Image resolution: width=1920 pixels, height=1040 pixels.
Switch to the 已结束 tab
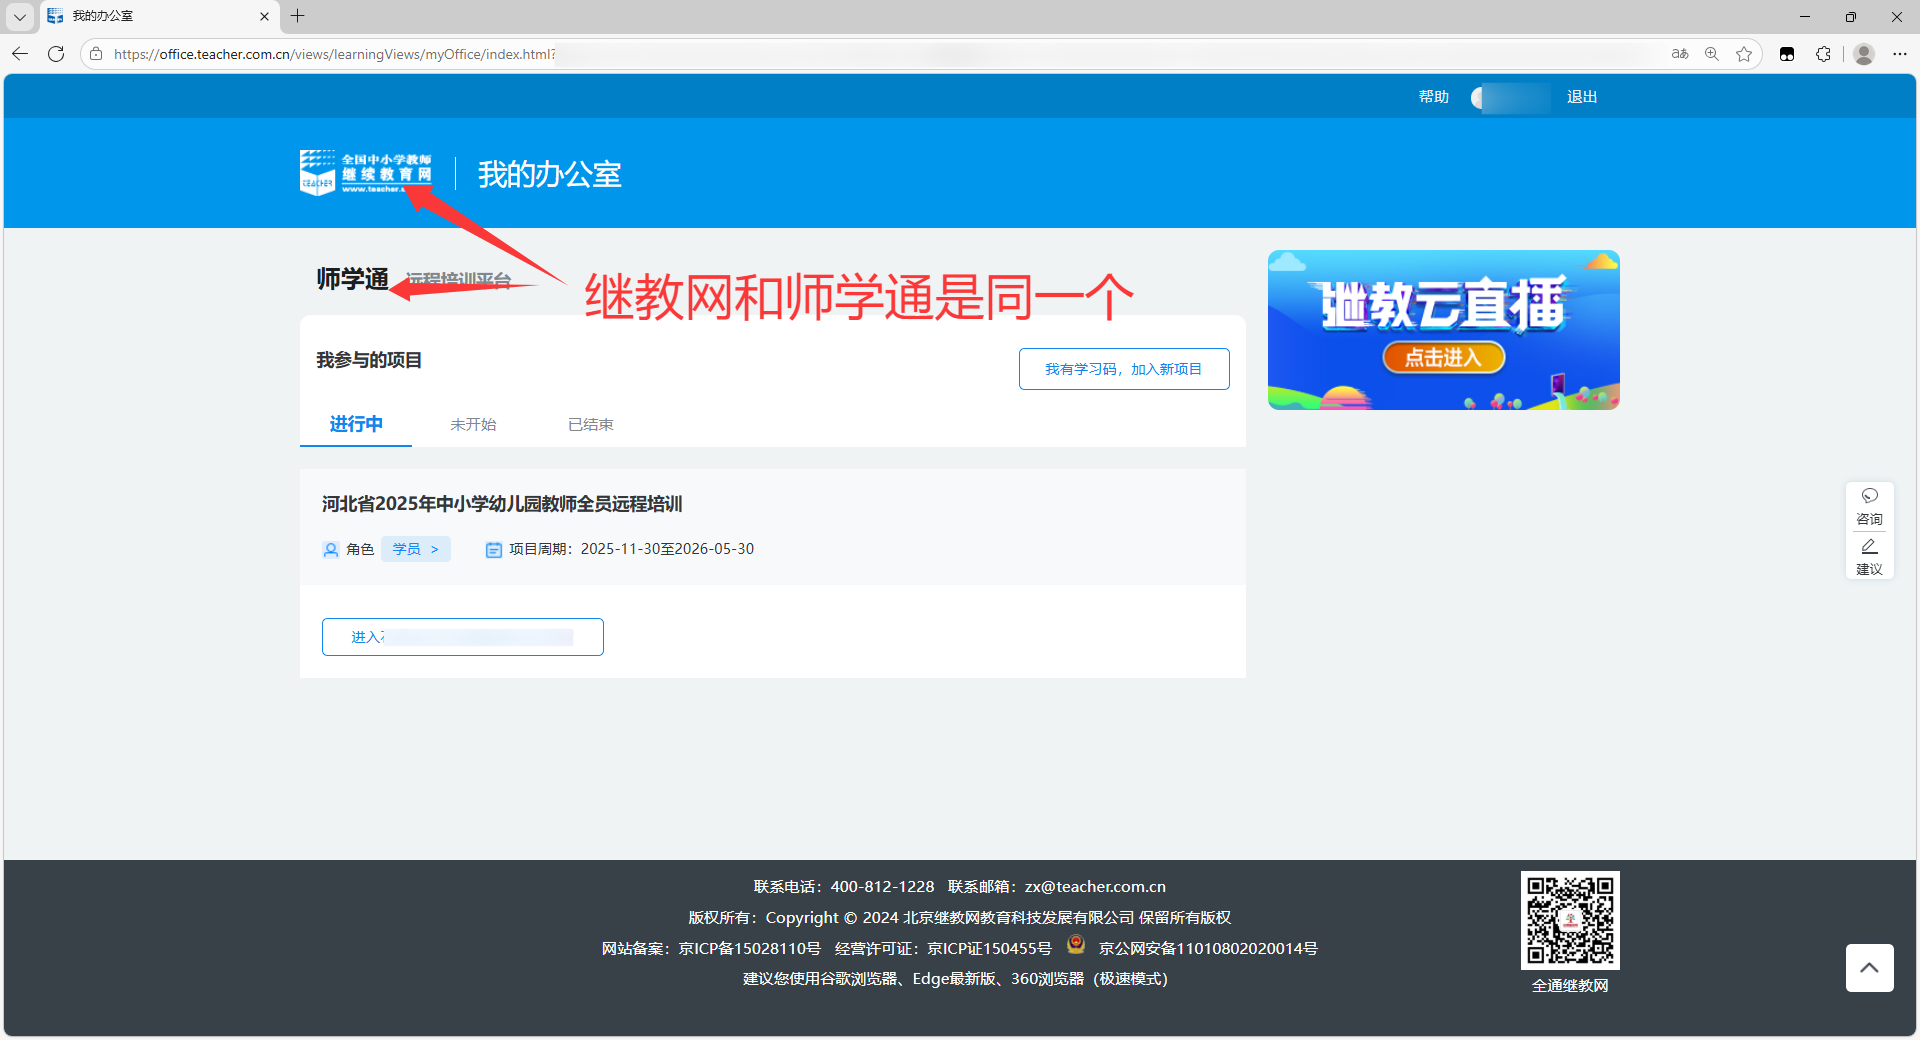(x=590, y=425)
